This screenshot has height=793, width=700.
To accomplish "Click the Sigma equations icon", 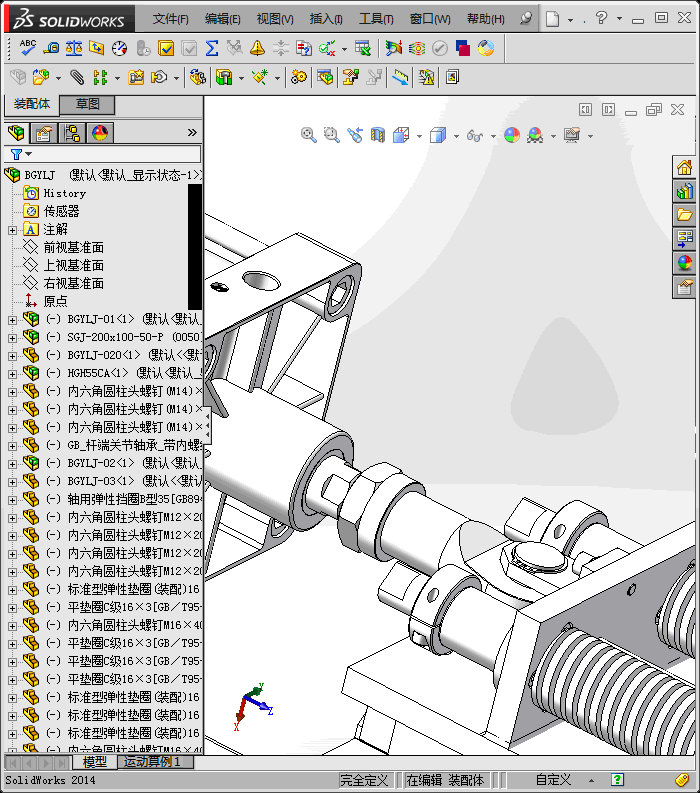I will pyautogui.click(x=212, y=48).
